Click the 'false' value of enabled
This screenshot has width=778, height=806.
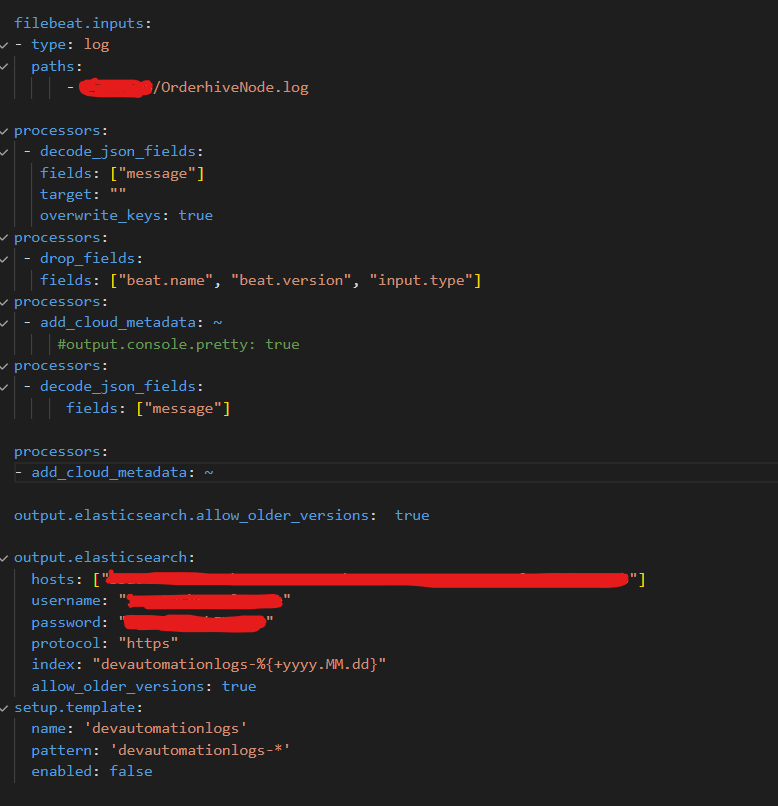[131, 771]
